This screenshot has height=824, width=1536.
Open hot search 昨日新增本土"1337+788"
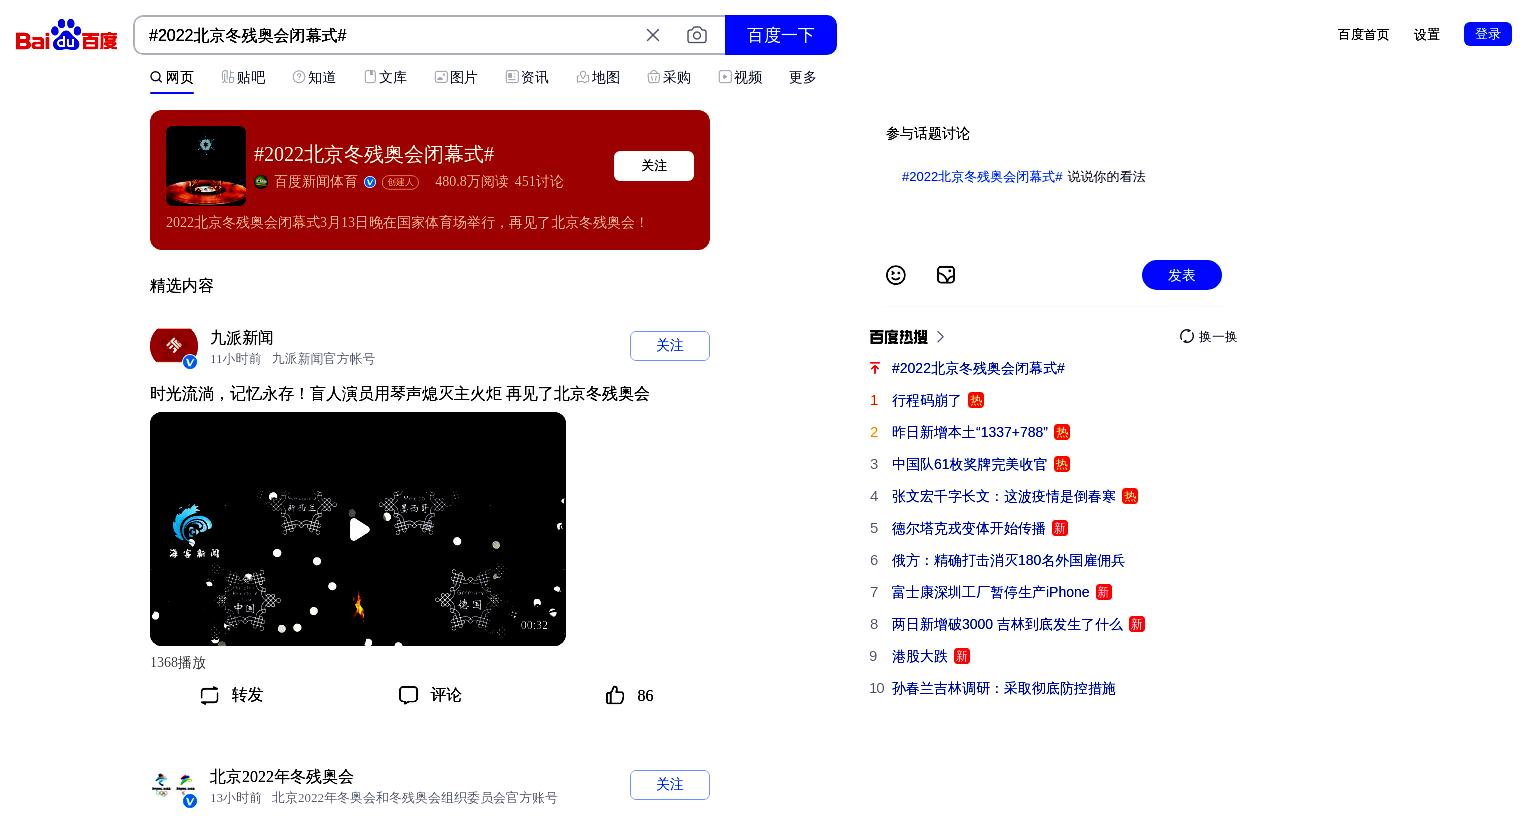[x=970, y=432]
